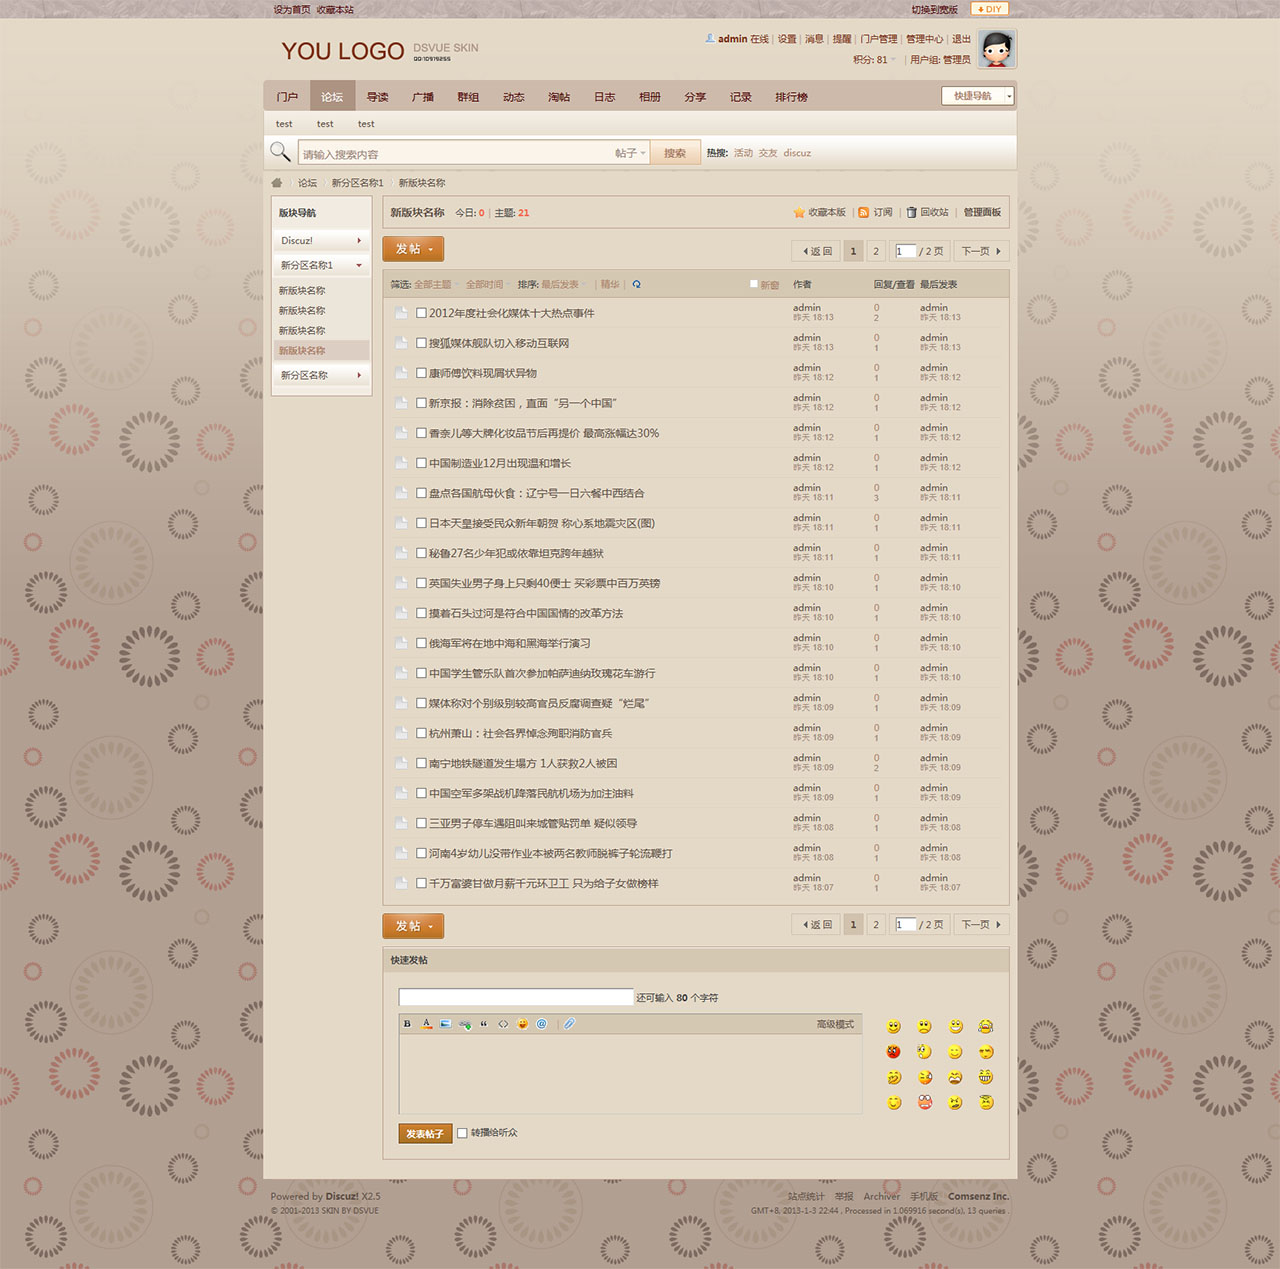This screenshot has width=1280, height=1269.
Task: Check box for 千万富婆甘做月薪千元环卫工 thread
Action: (x=422, y=883)
